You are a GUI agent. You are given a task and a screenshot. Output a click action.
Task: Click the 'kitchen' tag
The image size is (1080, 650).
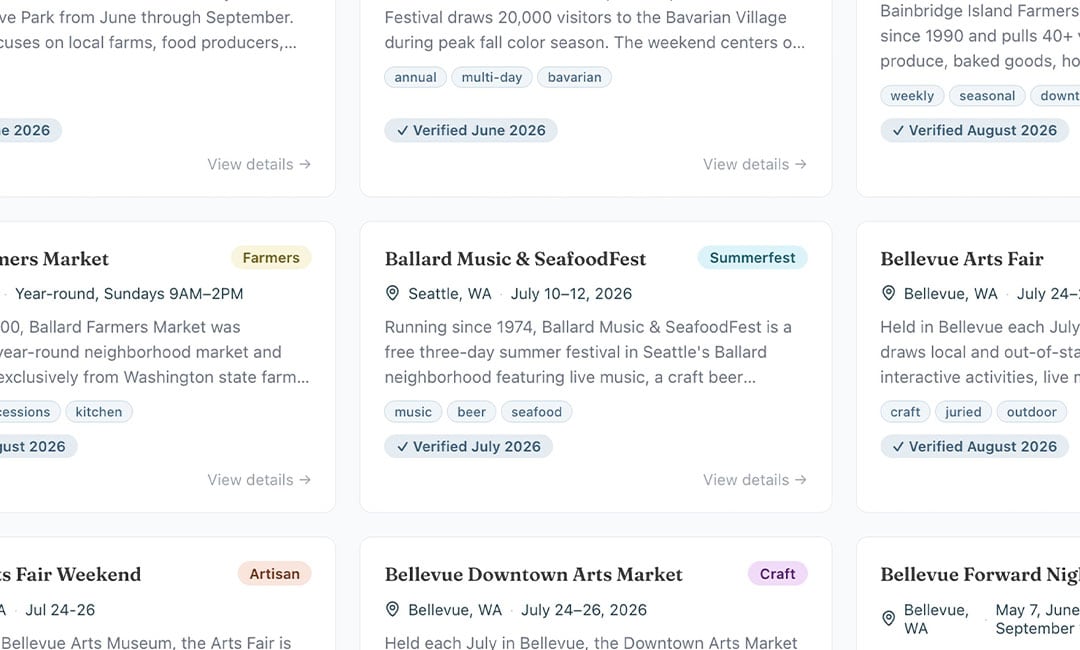pos(98,412)
